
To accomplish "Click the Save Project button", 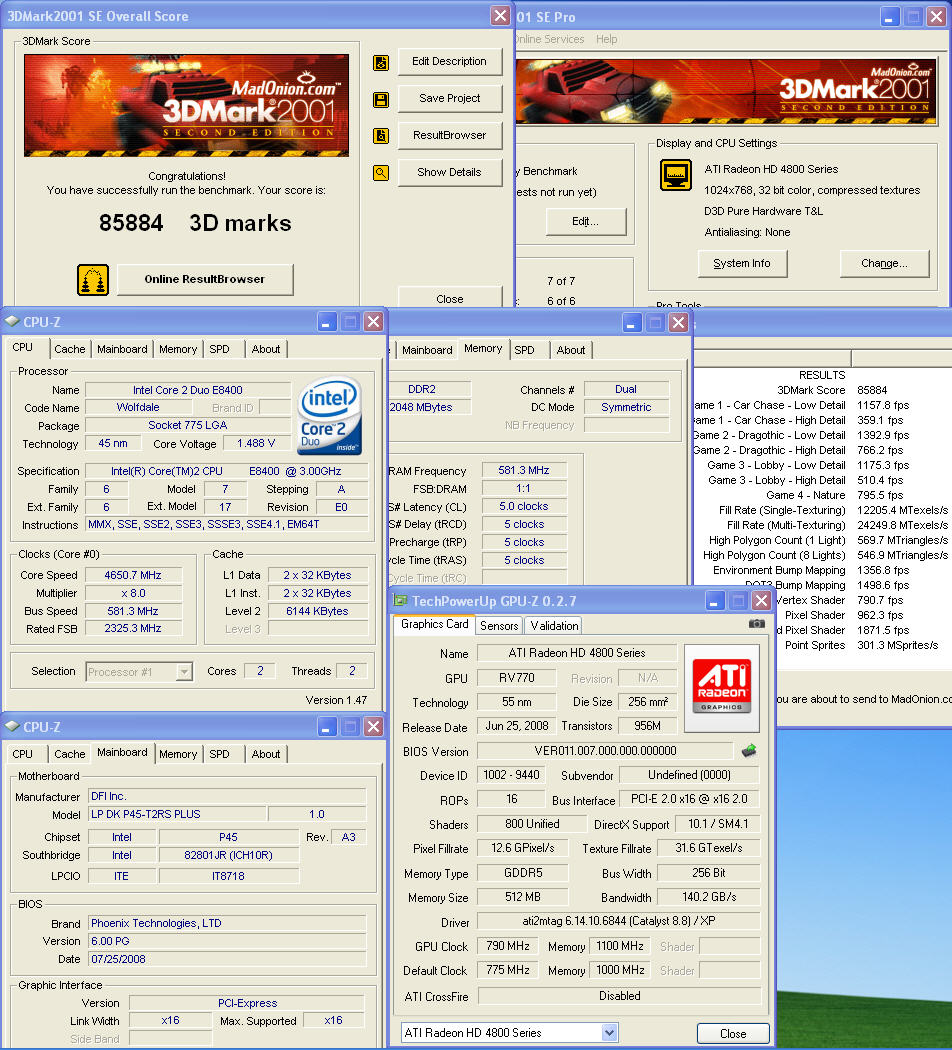I will (x=449, y=98).
